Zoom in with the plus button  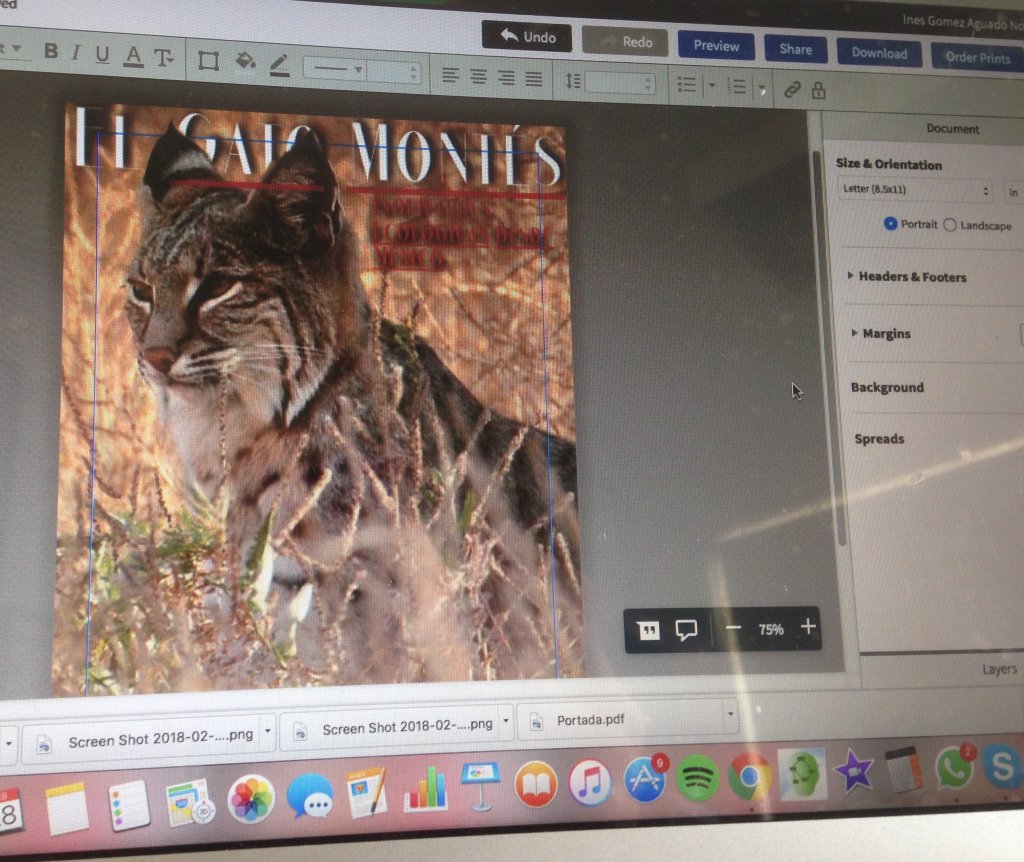[x=808, y=628]
